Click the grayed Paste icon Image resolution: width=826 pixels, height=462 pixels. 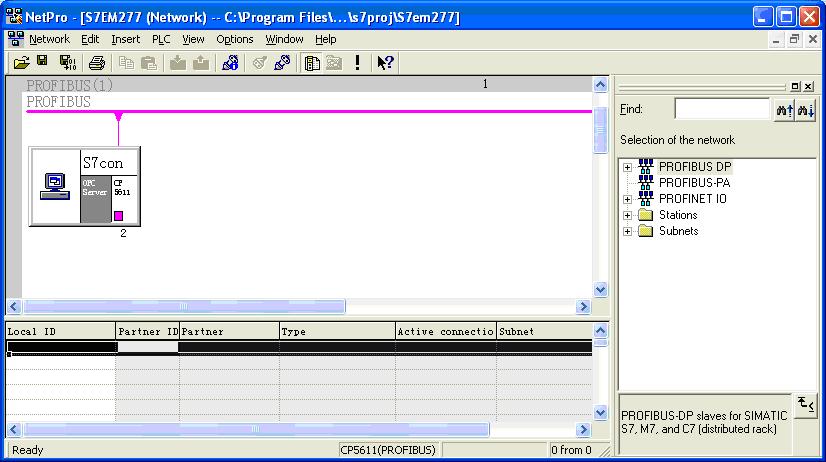149,63
